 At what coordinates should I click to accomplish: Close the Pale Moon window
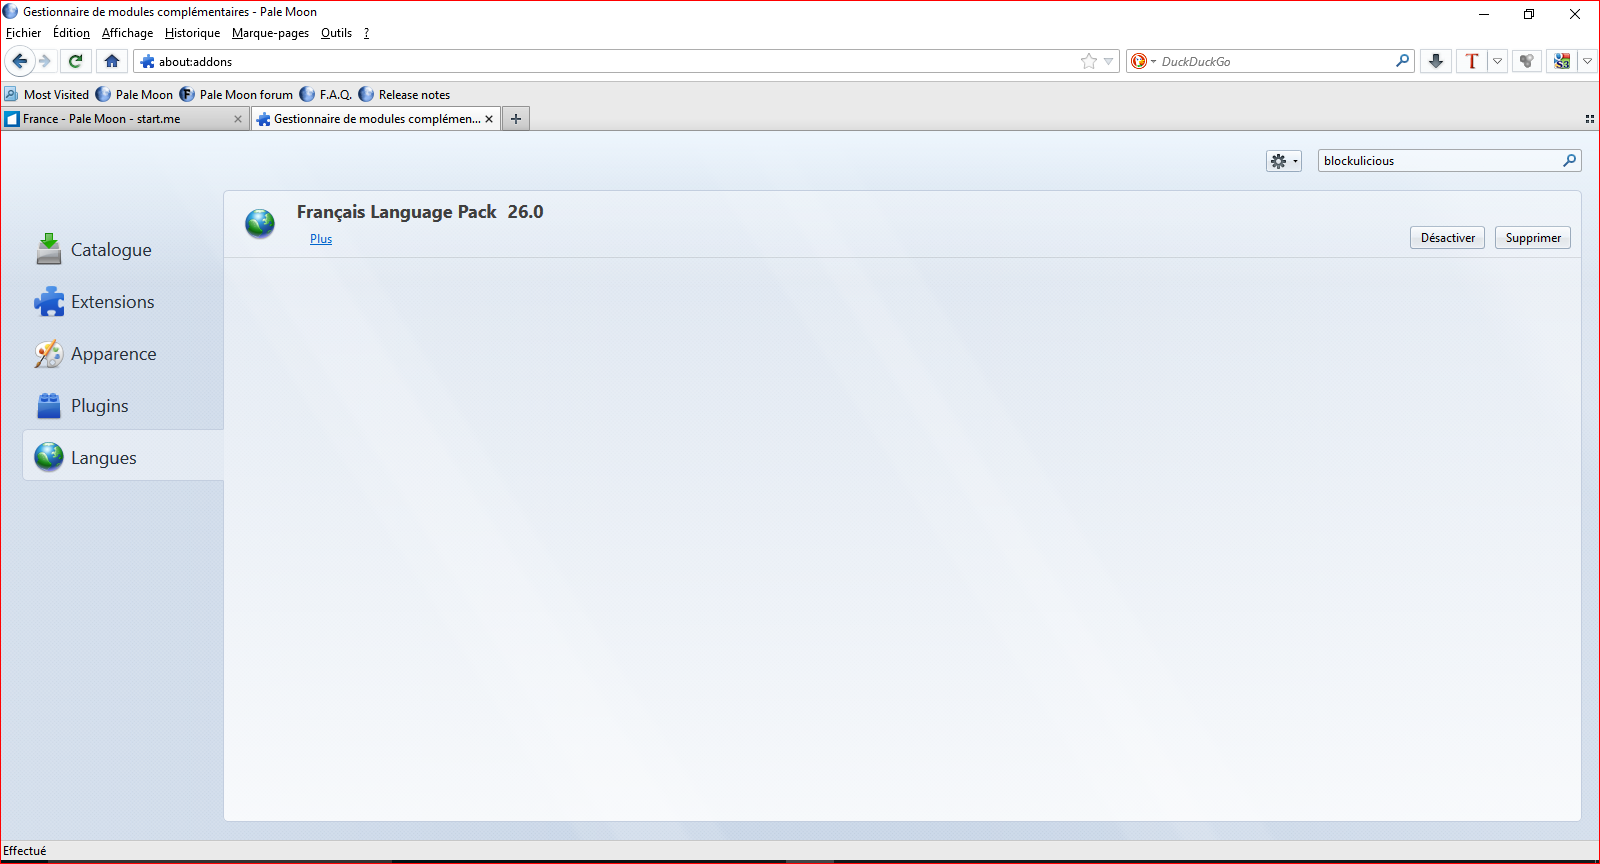coord(1575,14)
